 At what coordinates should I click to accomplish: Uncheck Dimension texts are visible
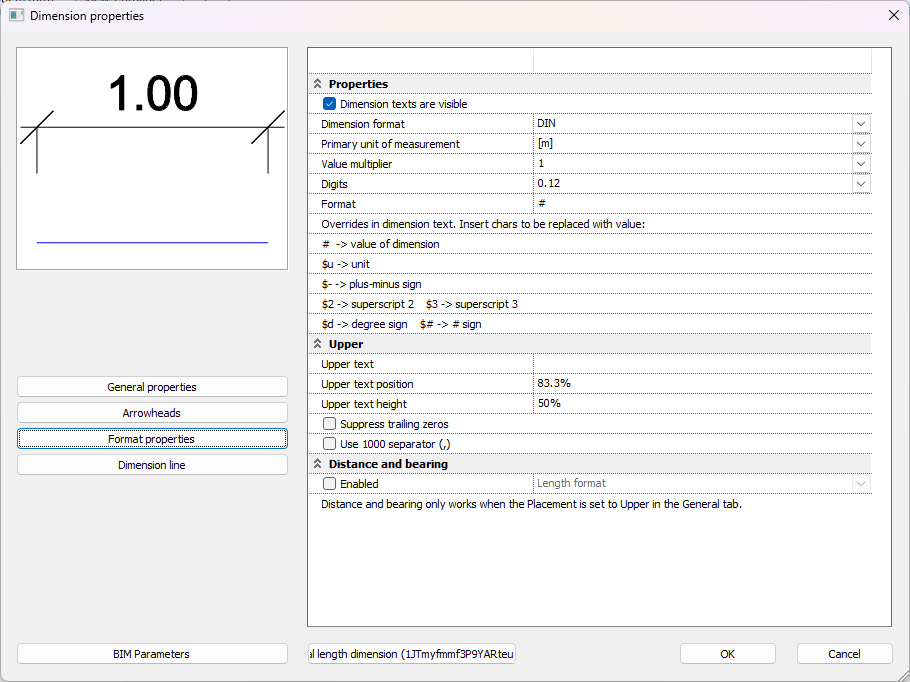pos(329,104)
